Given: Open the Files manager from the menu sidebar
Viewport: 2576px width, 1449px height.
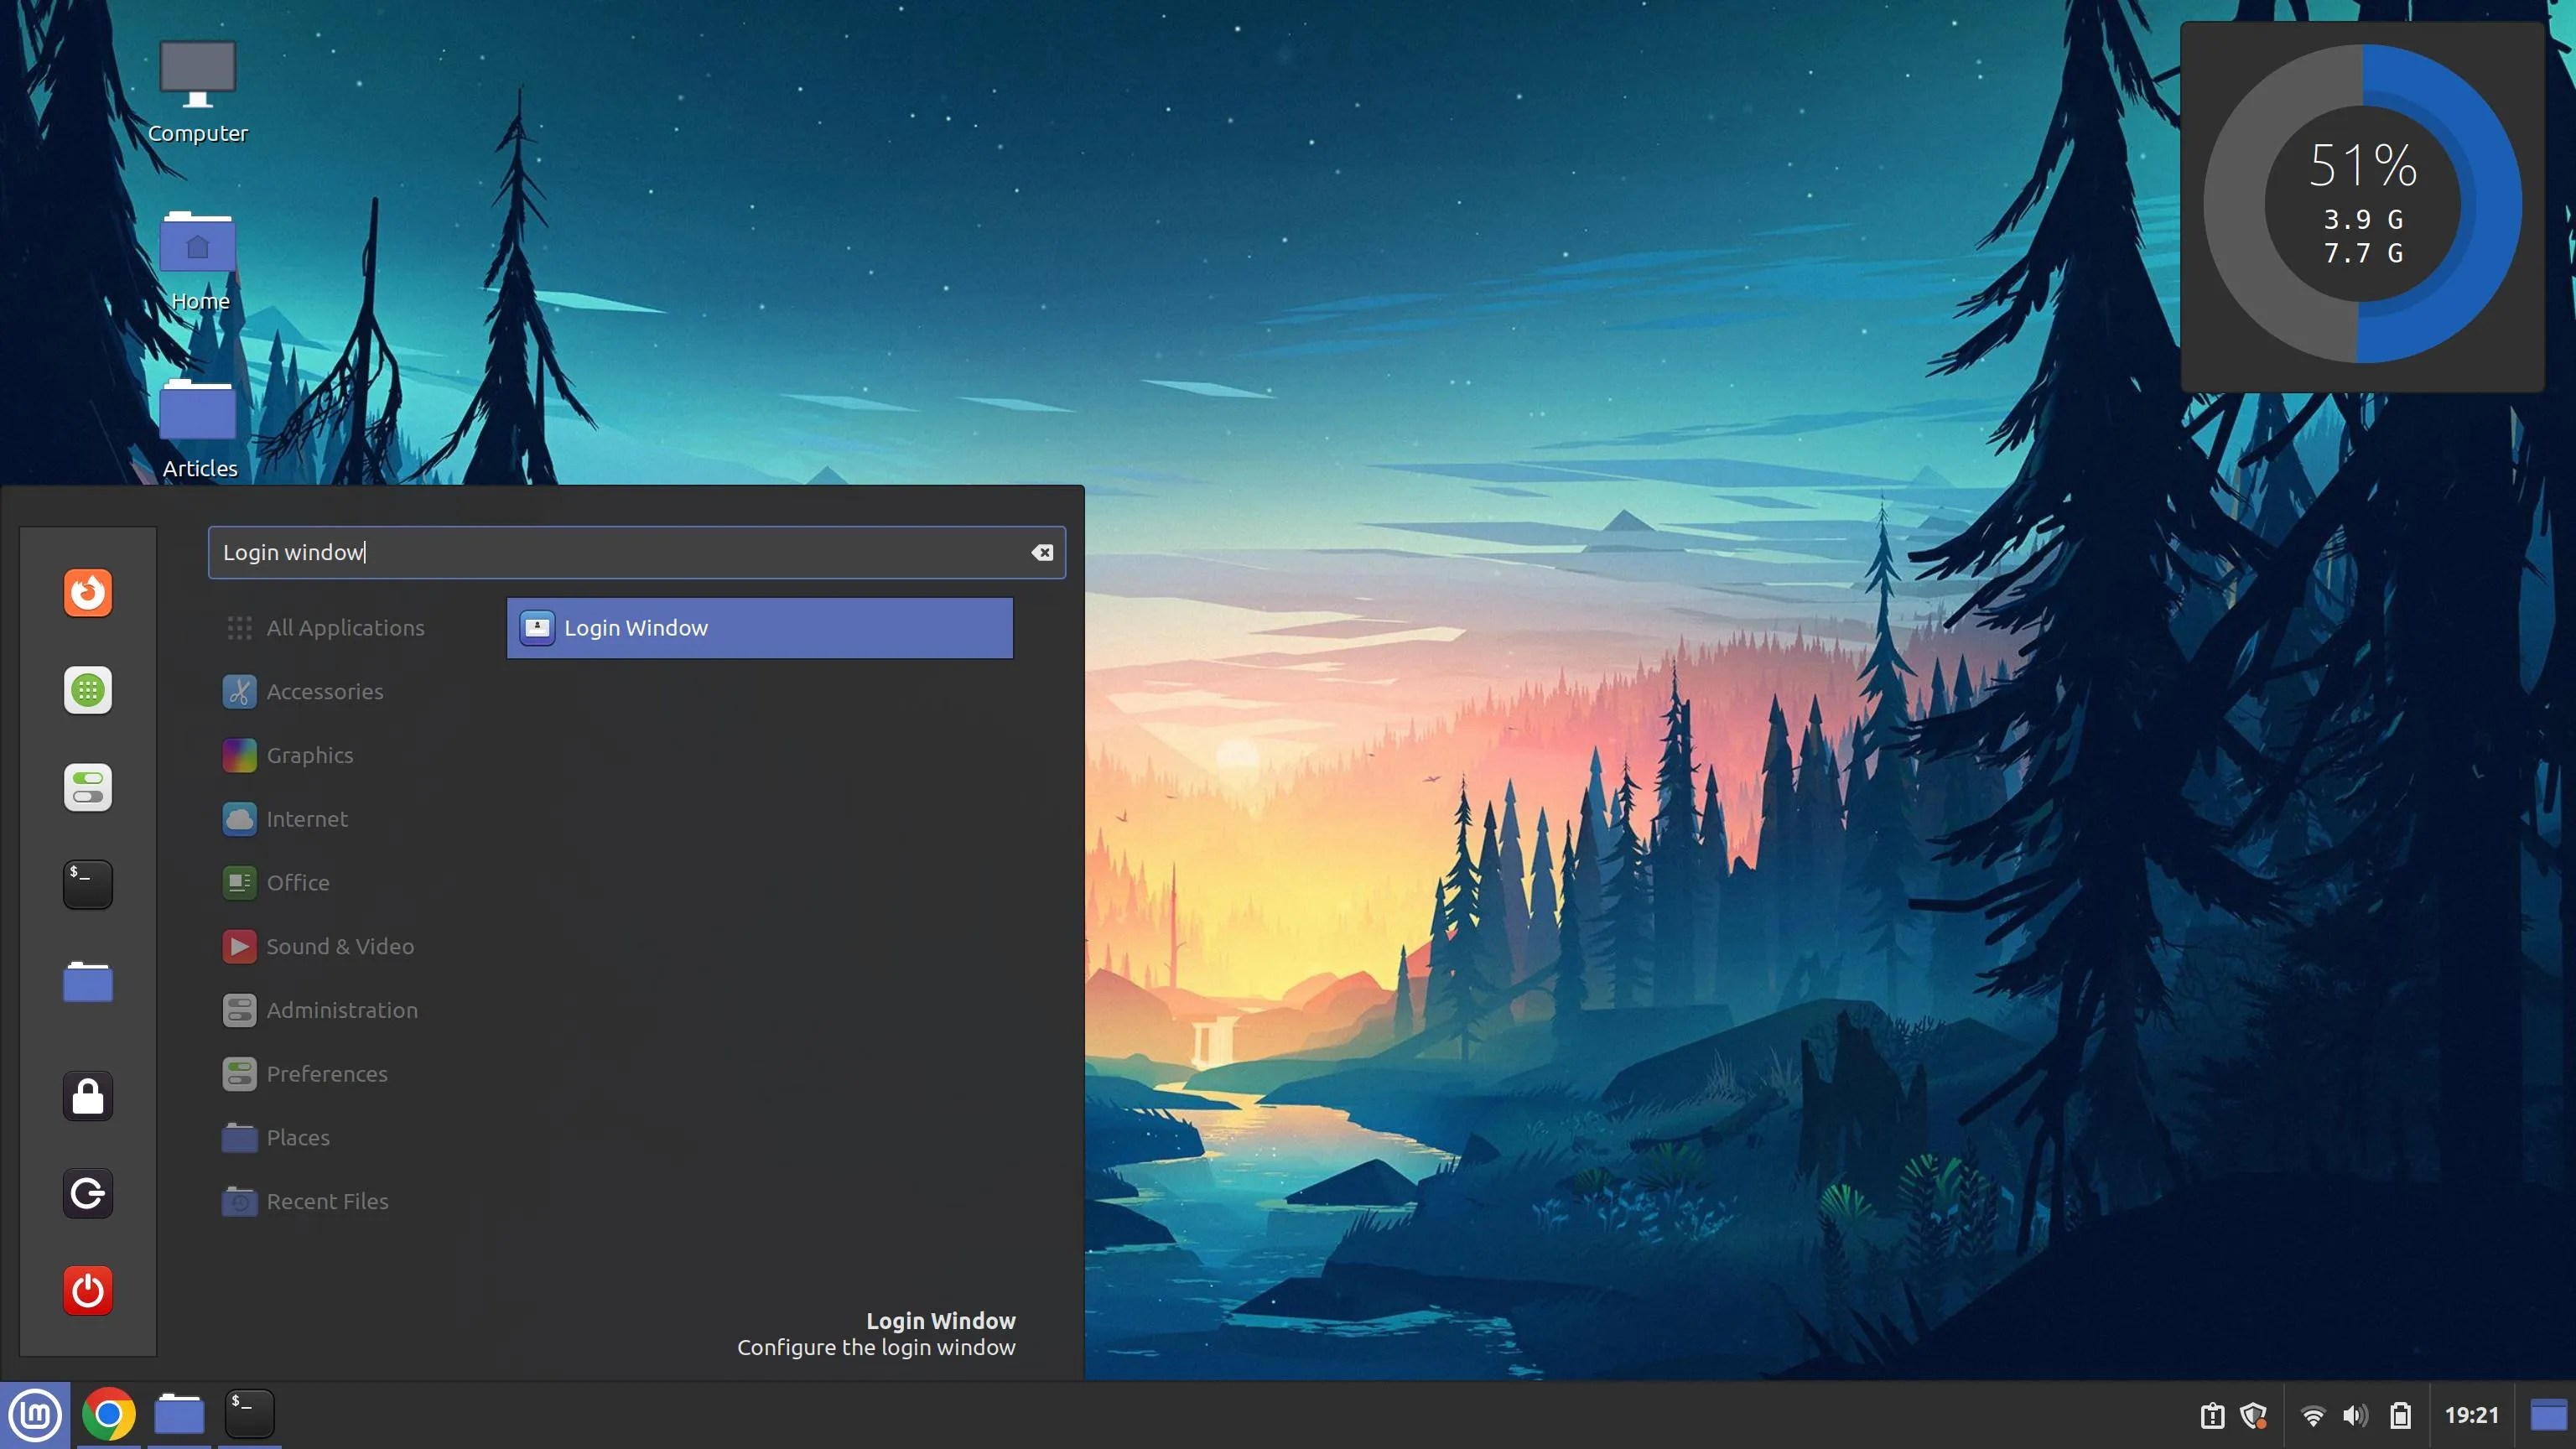Looking at the screenshot, I should coord(87,982).
